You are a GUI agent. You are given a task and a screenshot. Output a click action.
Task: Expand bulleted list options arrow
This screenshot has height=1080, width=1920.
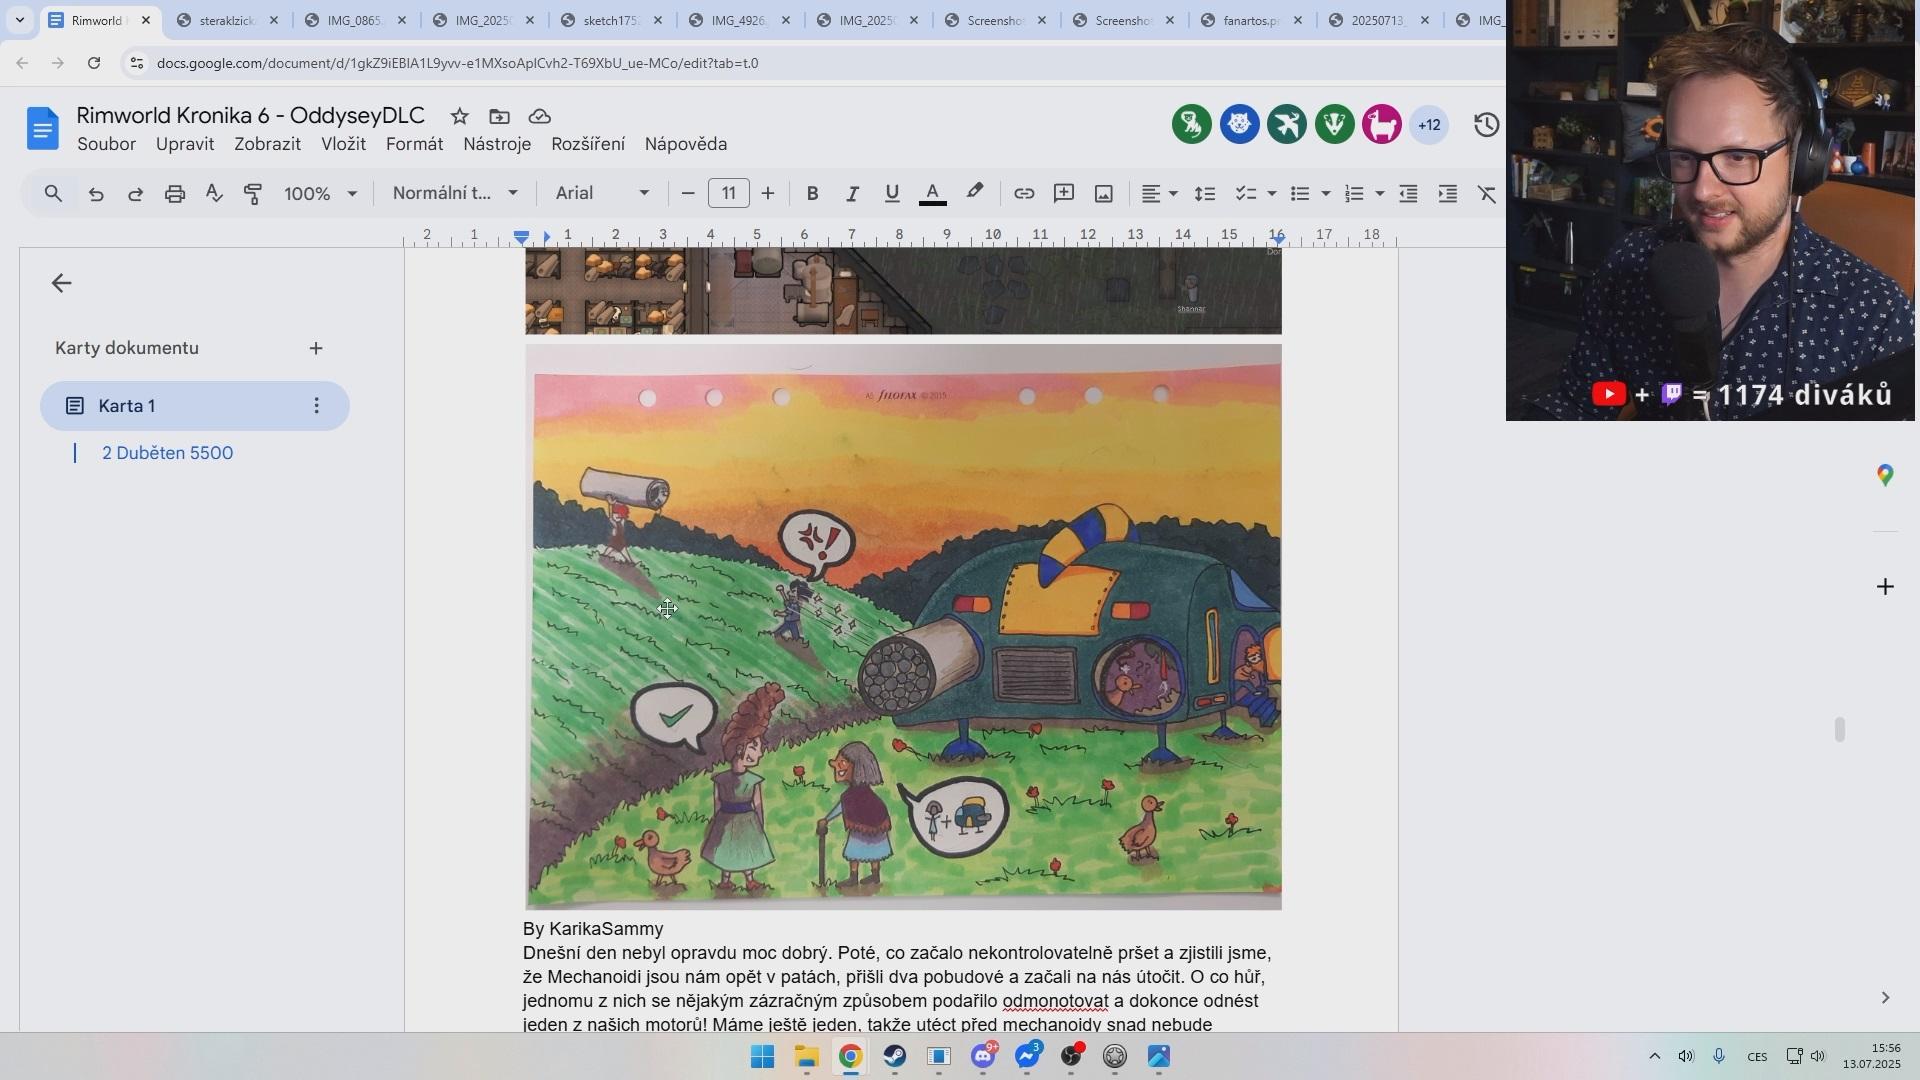[1326, 194]
